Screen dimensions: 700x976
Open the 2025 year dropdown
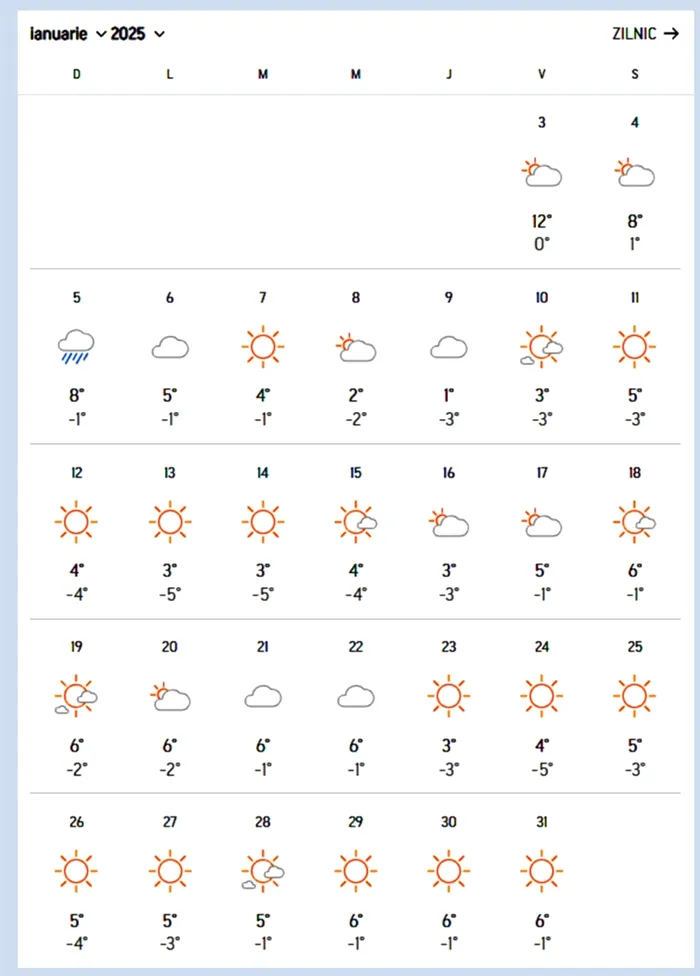138,34
